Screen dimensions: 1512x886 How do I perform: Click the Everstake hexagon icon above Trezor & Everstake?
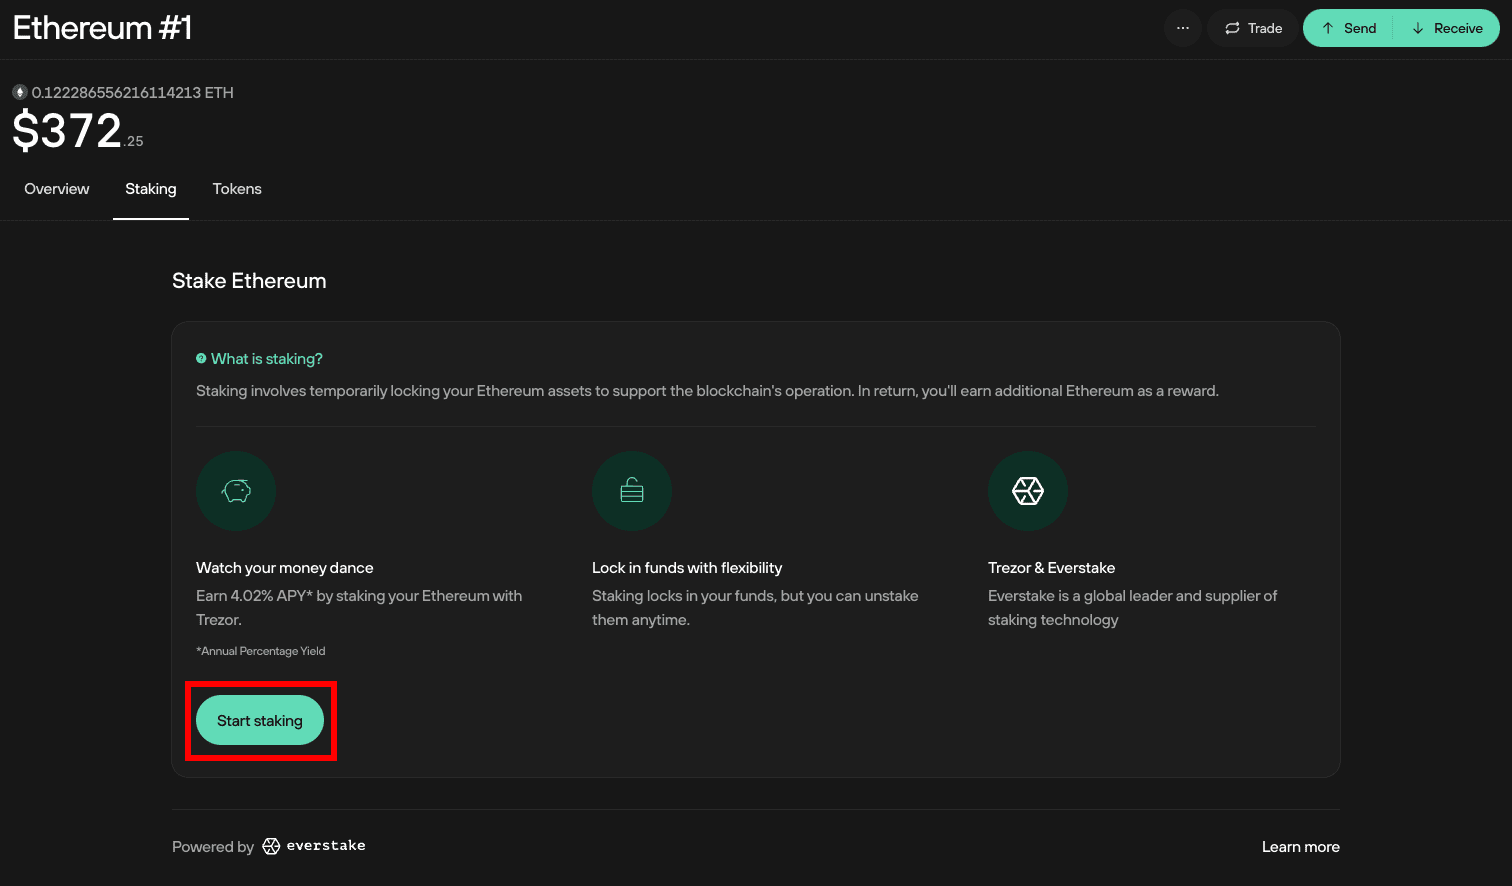[x=1028, y=491]
